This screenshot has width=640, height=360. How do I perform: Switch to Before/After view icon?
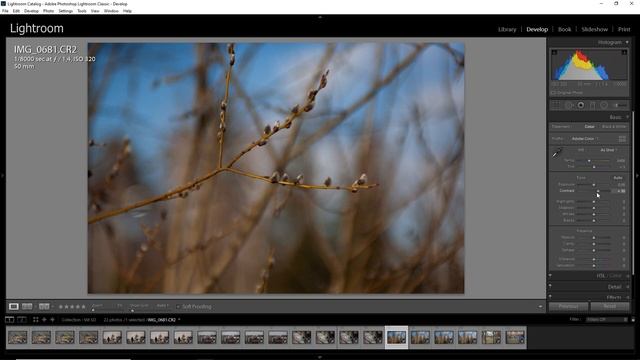tap(44, 306)
